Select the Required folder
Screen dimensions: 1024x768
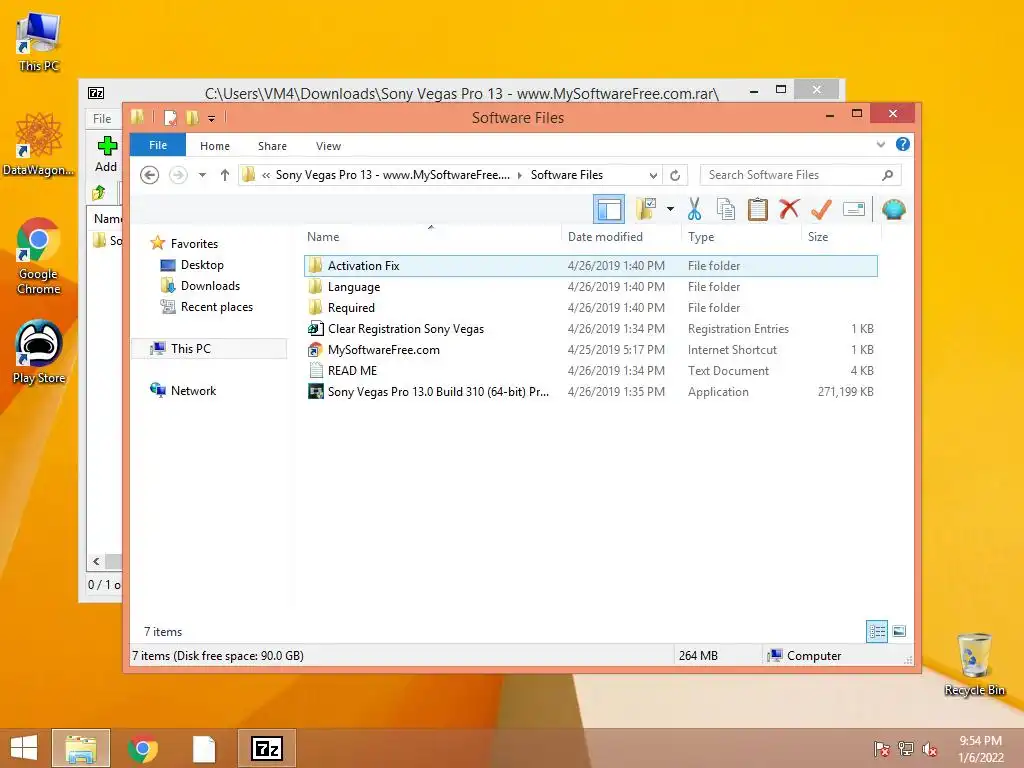pyautogui.click(x=590, y=308)
